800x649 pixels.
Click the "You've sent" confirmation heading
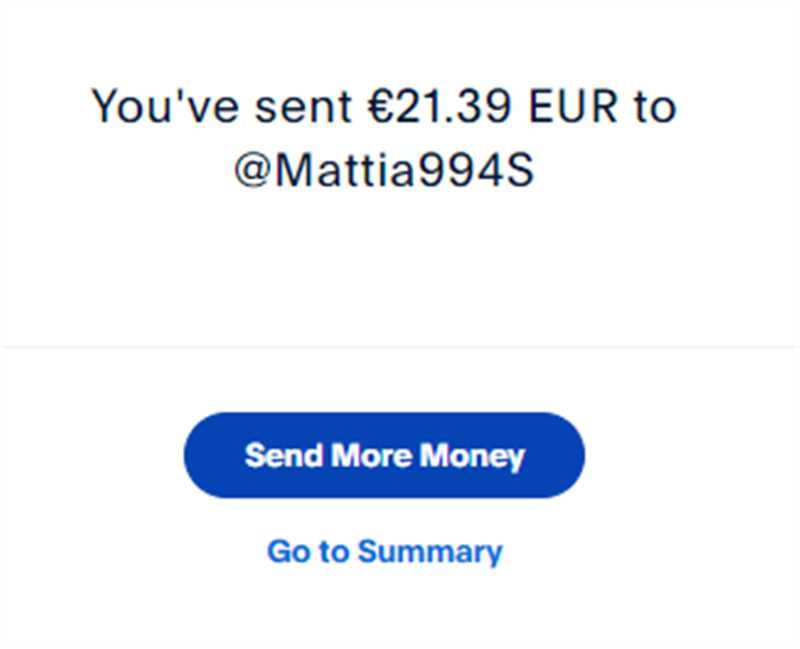[384, 138]
